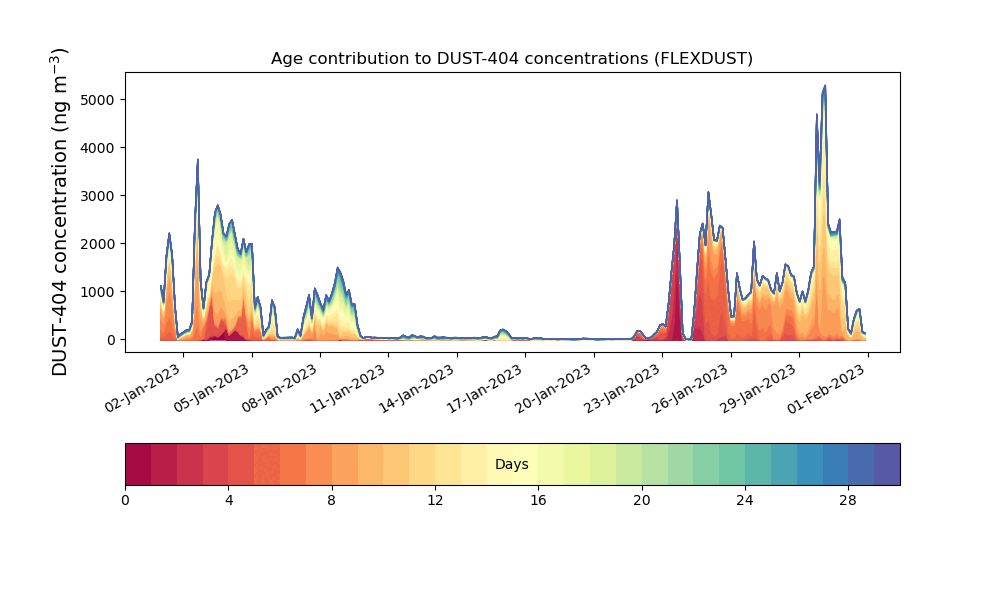This screenshot has width=1000, height=600.
Task: Click the y-axis label "DUST-404 concentration (ng m⁻³)"
Action: click(59, 212)
